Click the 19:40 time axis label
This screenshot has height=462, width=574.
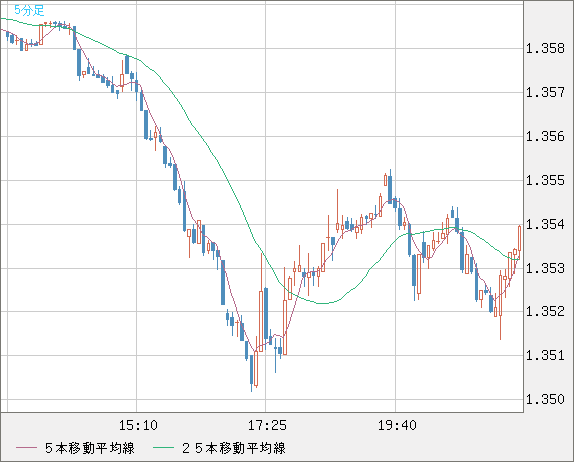pos(397,425)
